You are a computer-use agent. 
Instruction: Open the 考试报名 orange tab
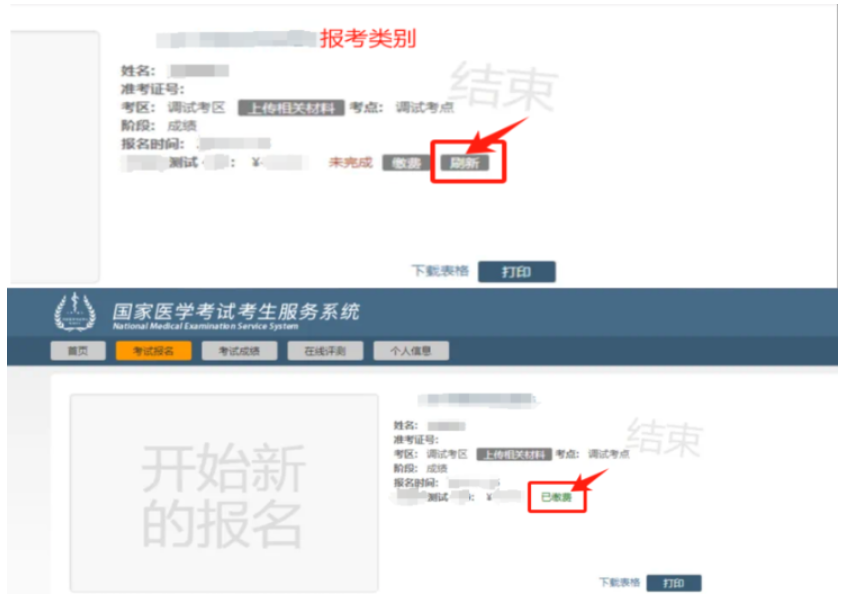click(x=153, y=351)
